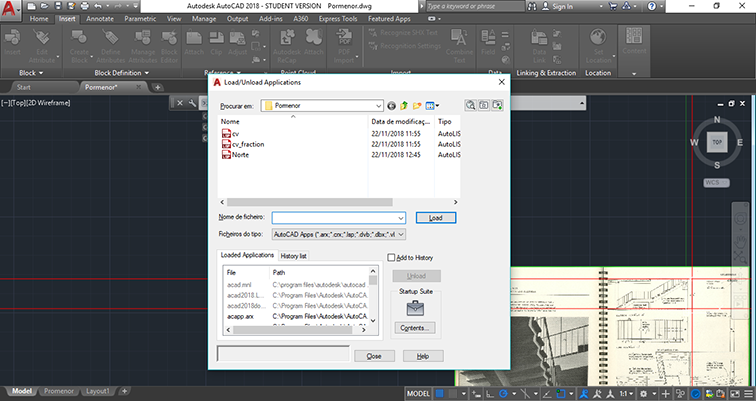Select the cv LISP file
756x401 pixels.
point(230,134)
